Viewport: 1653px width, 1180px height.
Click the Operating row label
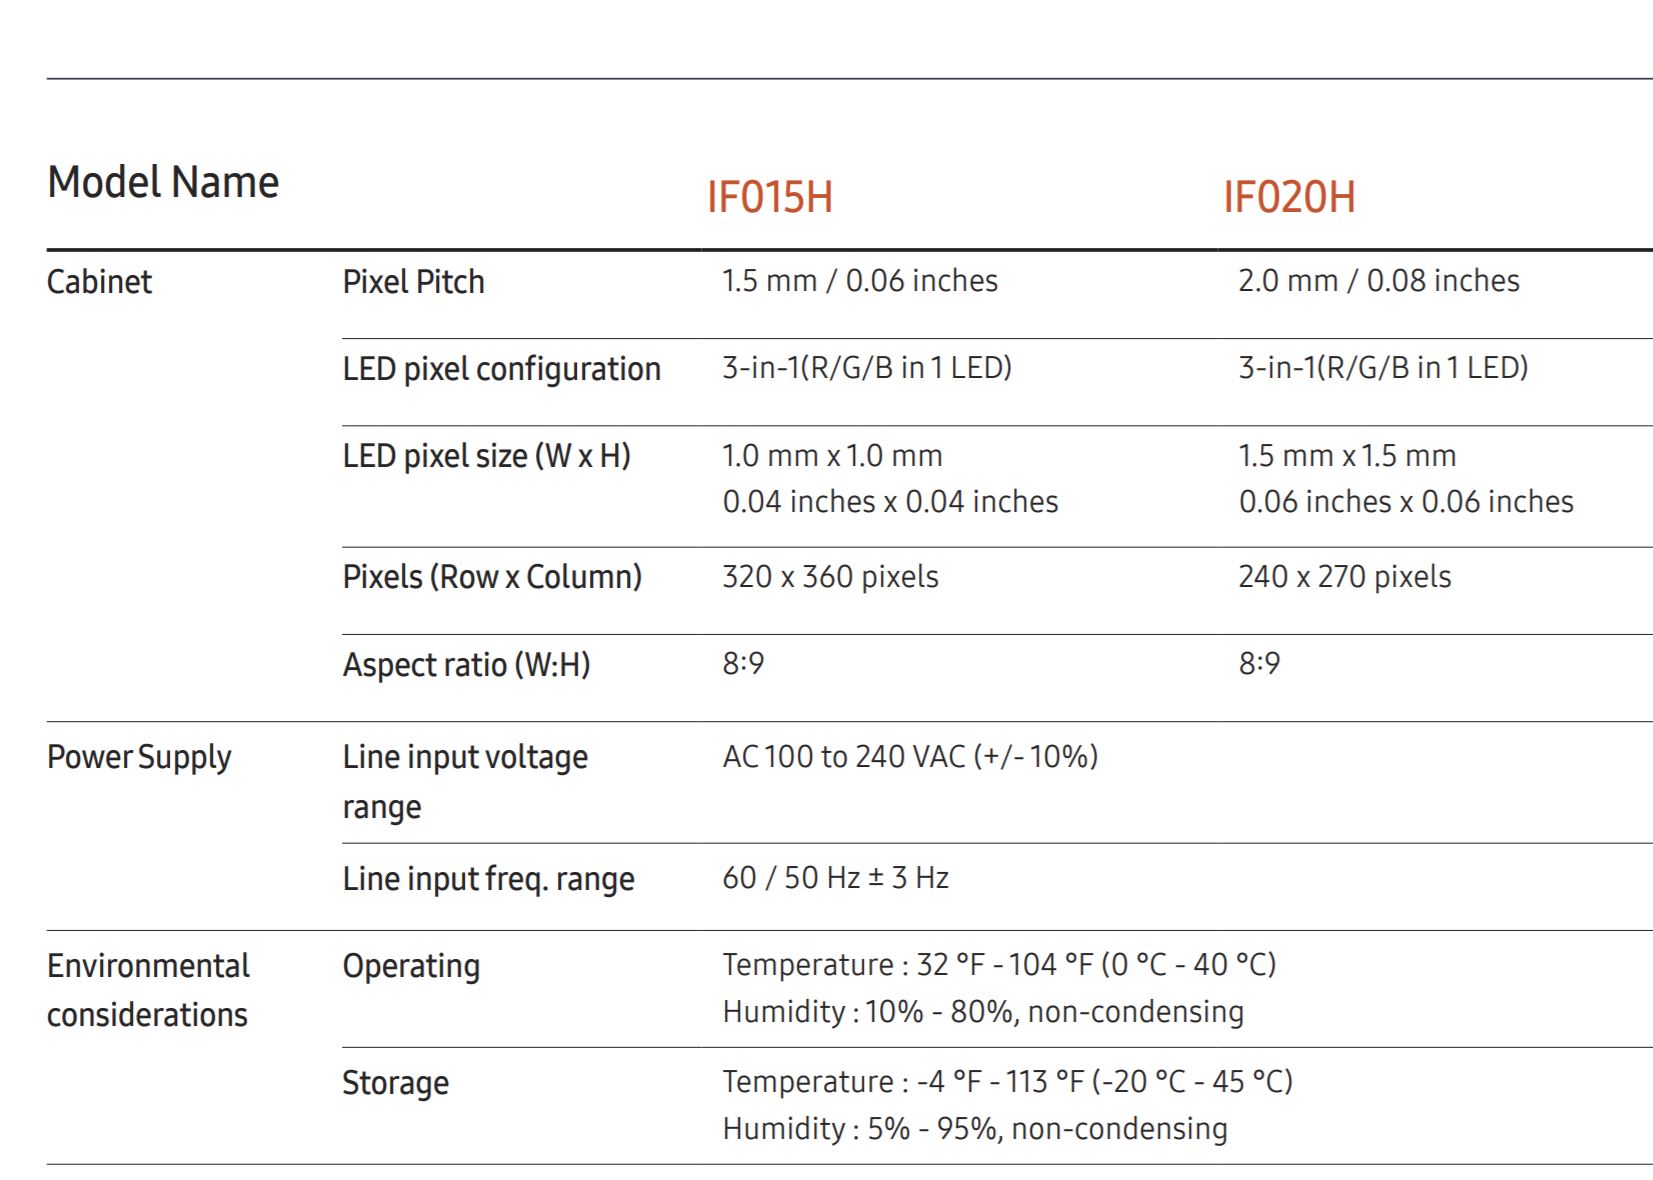[x=411, y=966]
